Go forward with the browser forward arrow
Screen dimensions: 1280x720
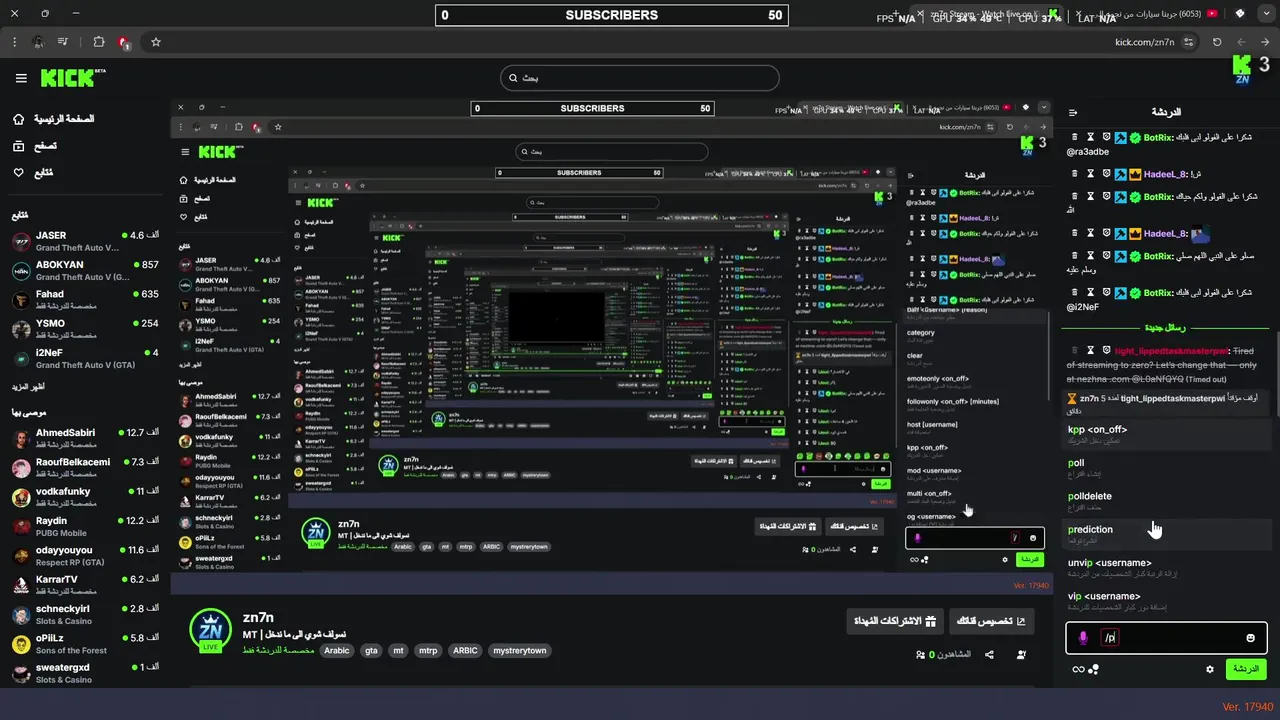1241,42
